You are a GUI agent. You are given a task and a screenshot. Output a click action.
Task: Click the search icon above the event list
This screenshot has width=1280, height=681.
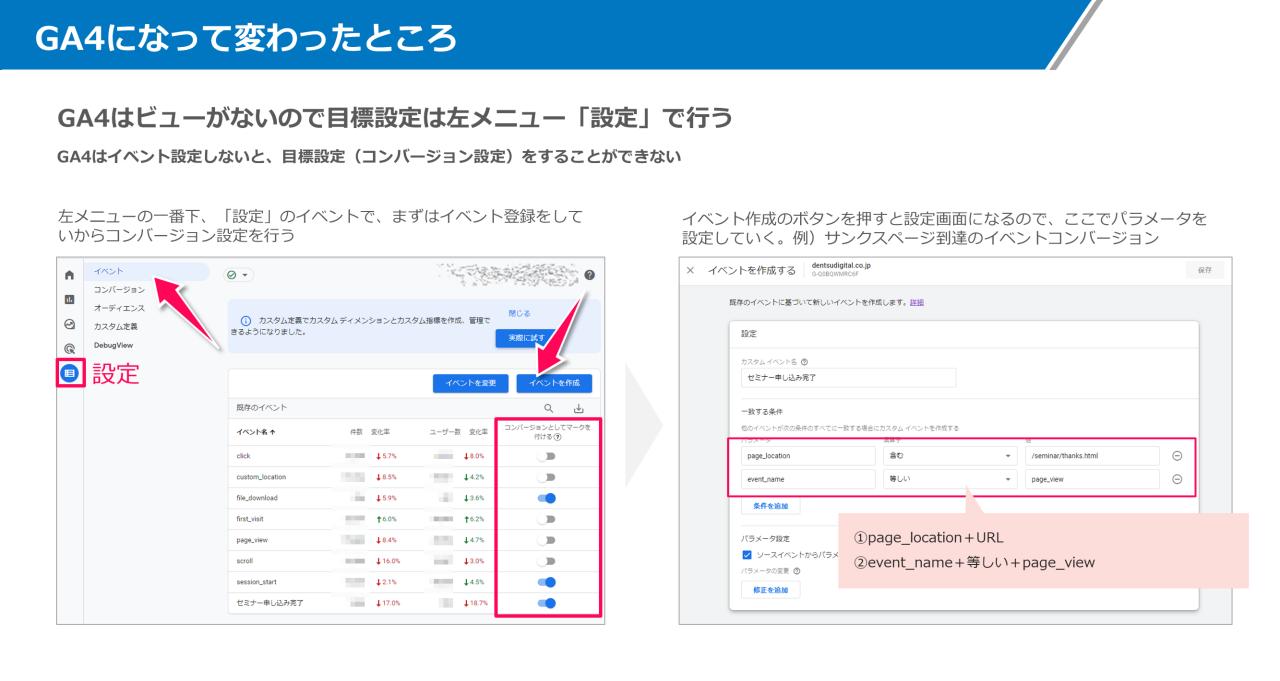548,406
